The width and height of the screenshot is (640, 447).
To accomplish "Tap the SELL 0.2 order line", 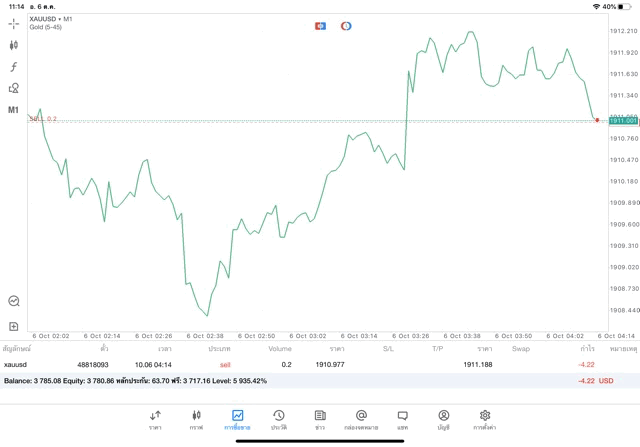I will (42, 119).
